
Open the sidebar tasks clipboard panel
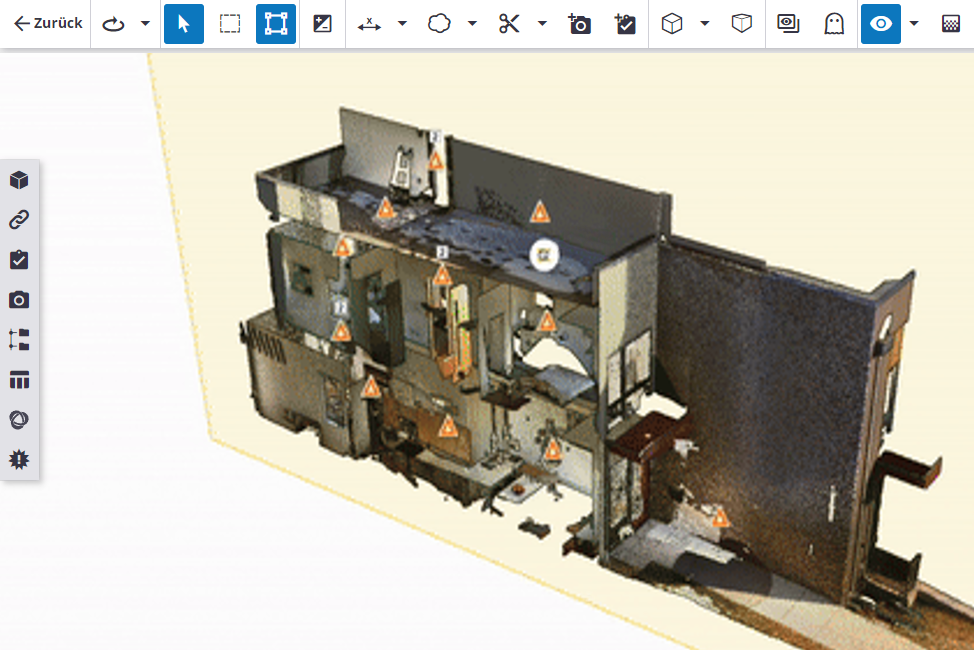(x=19, y=260)
